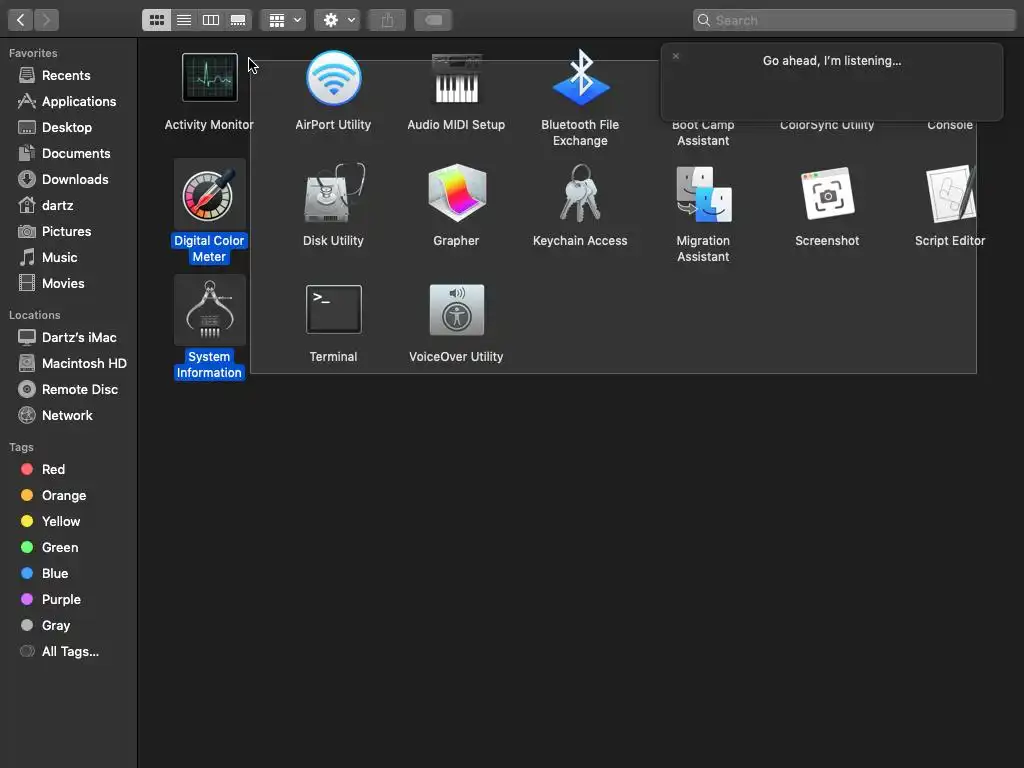Click the Locations section header
This screenshot has width=1024, height=768.
[x=35, y=315]
